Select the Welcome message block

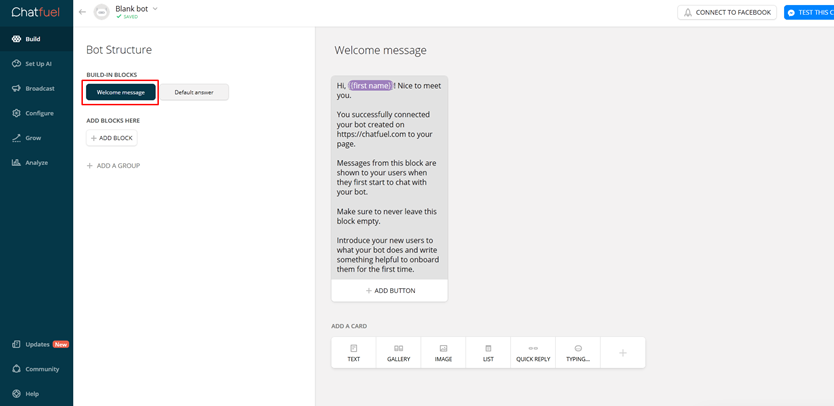pyautogui.click(x=121, y=93)
